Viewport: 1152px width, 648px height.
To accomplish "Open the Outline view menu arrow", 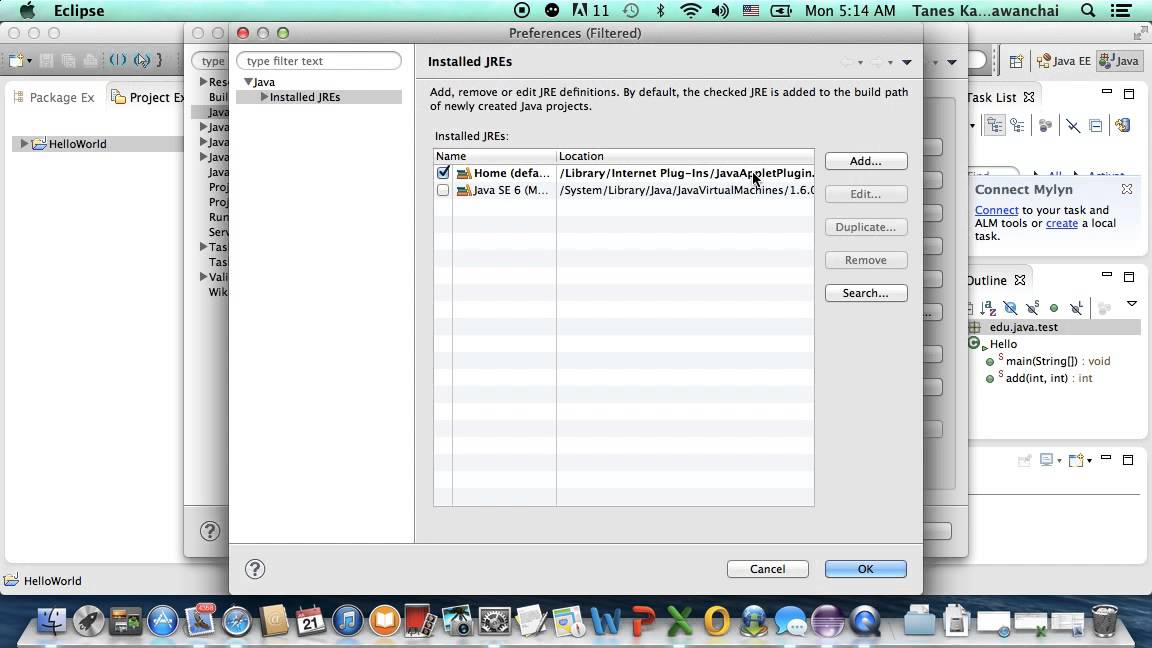I will 1131,303.
